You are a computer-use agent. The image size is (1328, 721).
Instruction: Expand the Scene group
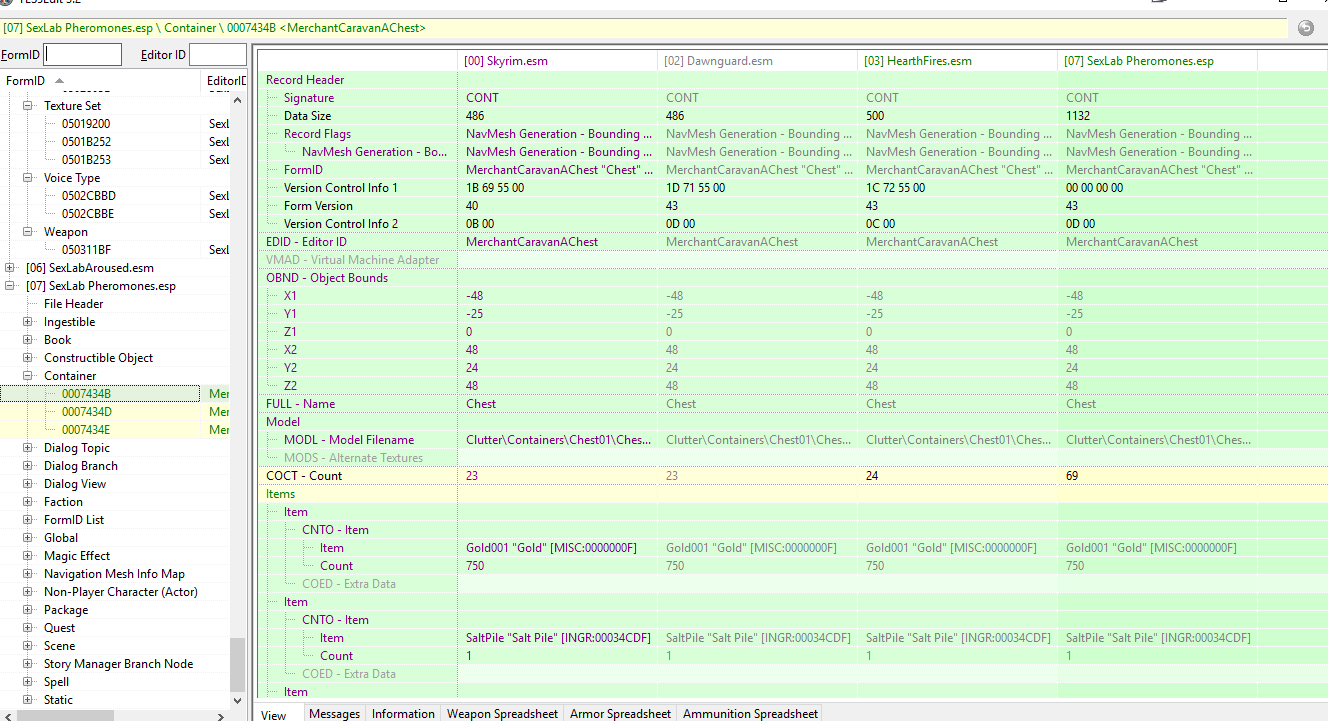click(x=28, y=646)
